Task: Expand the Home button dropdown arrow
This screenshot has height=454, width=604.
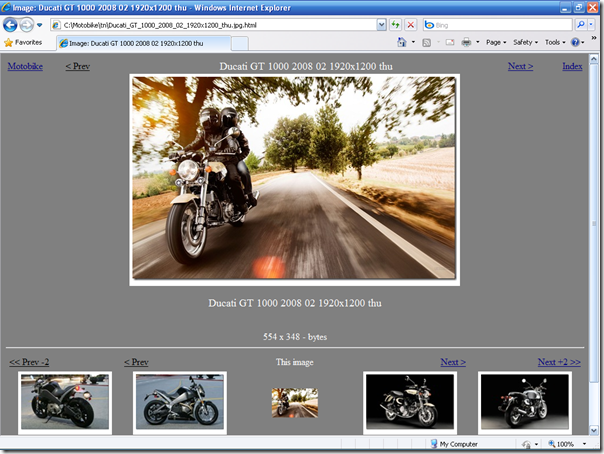Action: pos(413,42)
